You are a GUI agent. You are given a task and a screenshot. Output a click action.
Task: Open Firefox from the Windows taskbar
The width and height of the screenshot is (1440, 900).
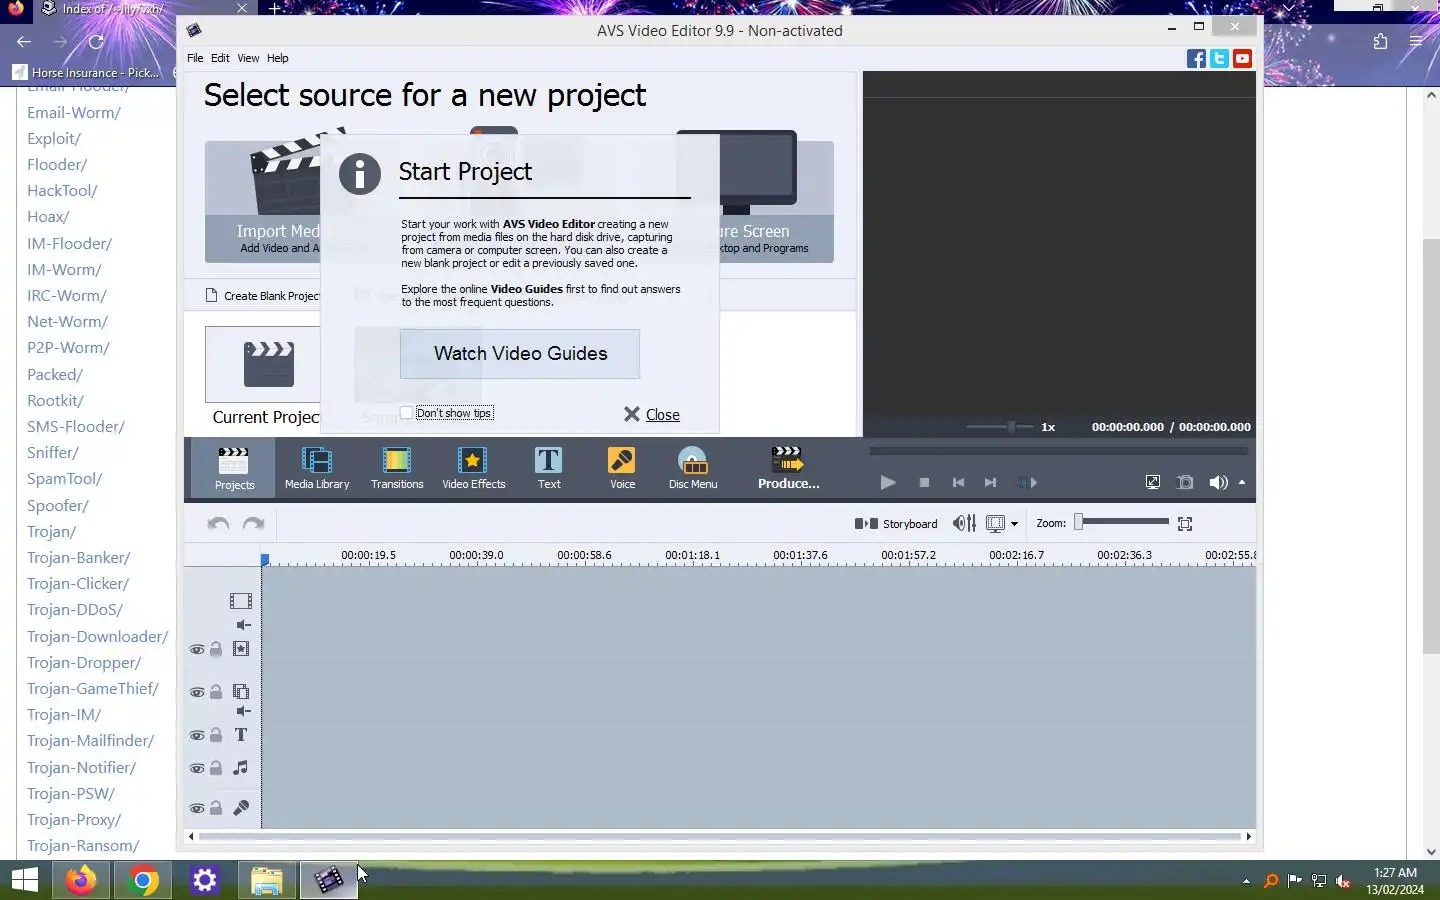tap(81, 880)
